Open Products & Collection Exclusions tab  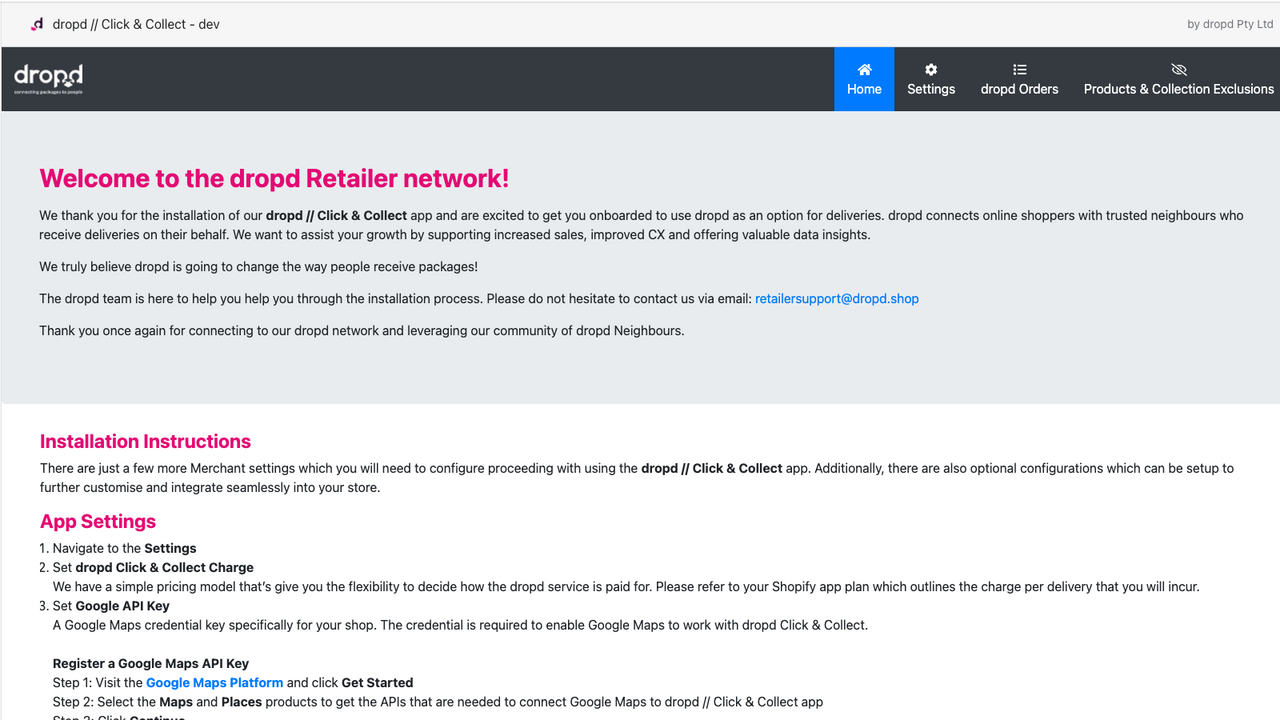(1179, 79)
